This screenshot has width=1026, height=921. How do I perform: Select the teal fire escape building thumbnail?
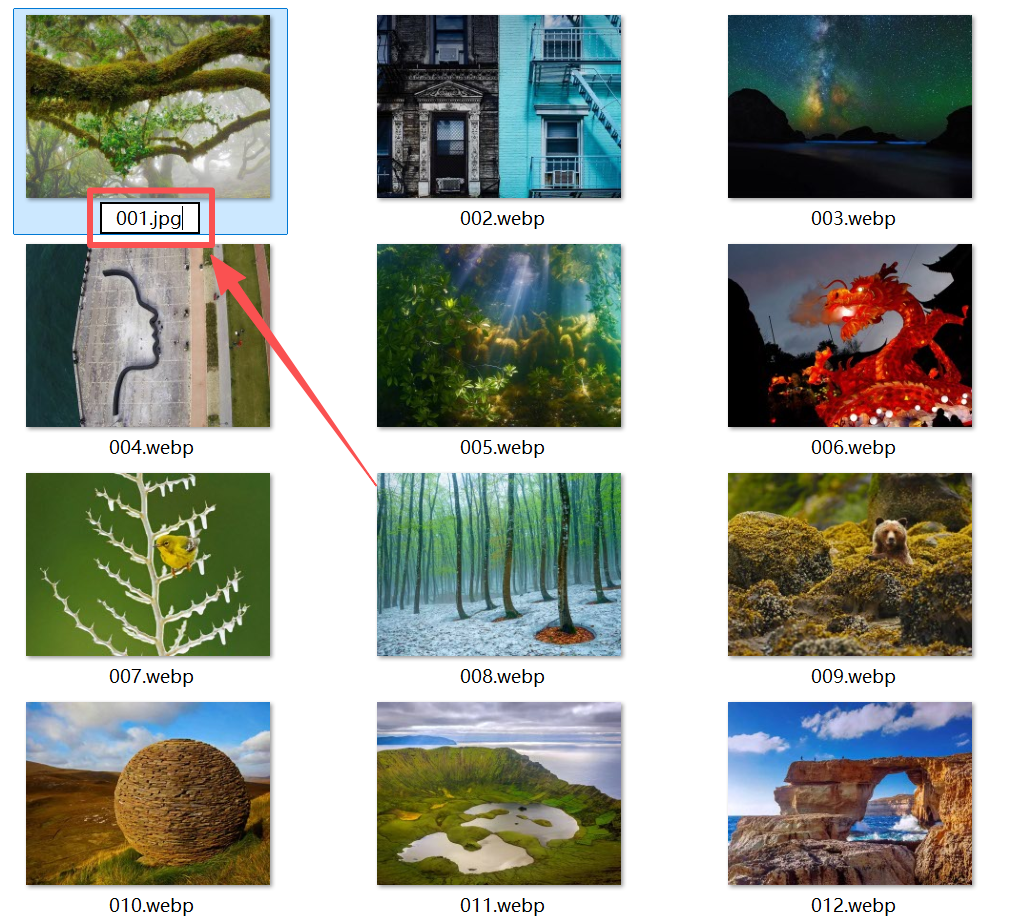499,107
